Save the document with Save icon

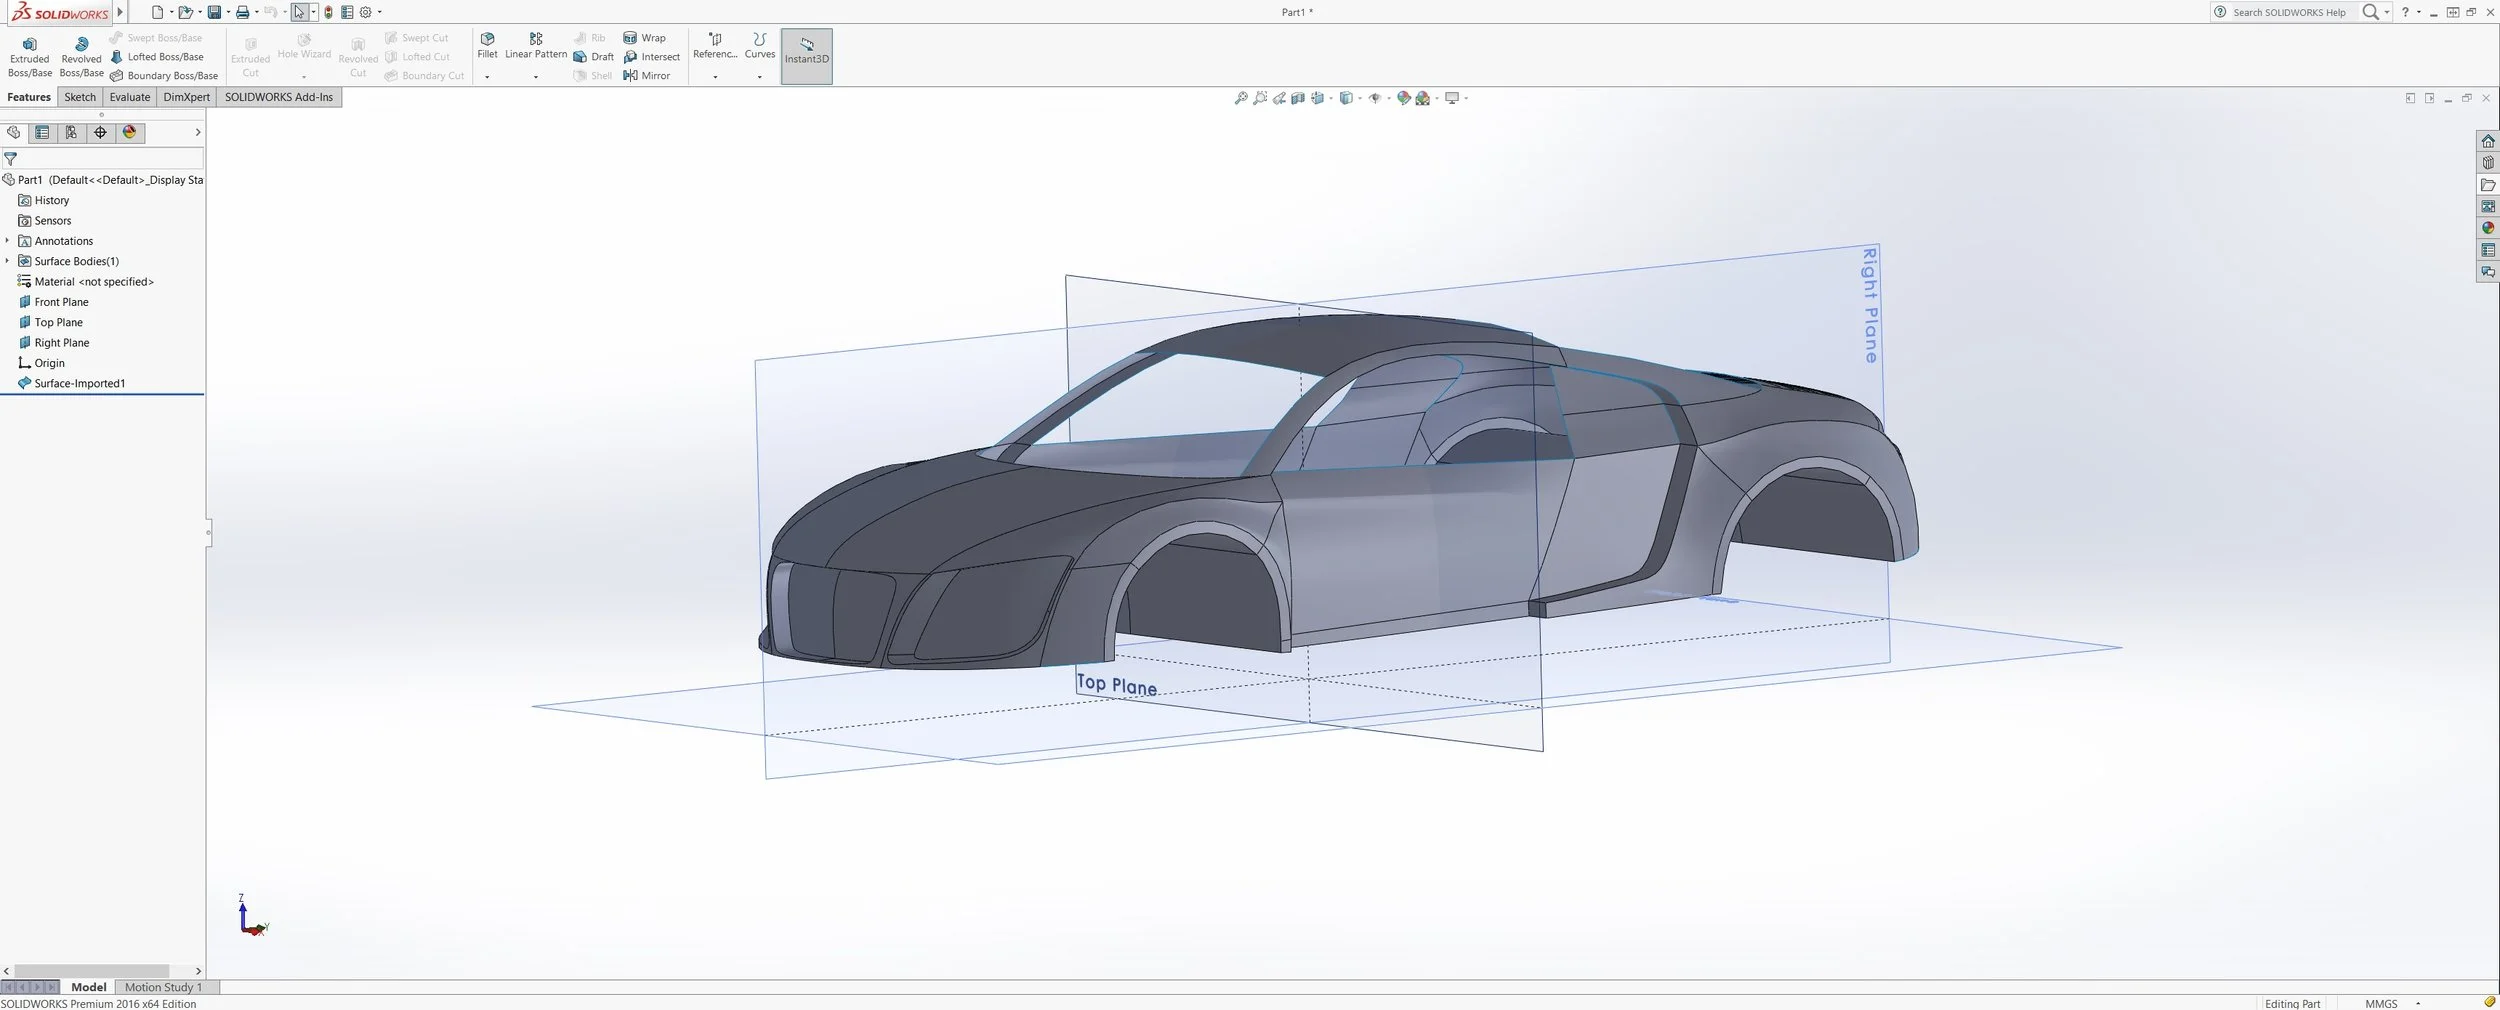tap(214, 12)
